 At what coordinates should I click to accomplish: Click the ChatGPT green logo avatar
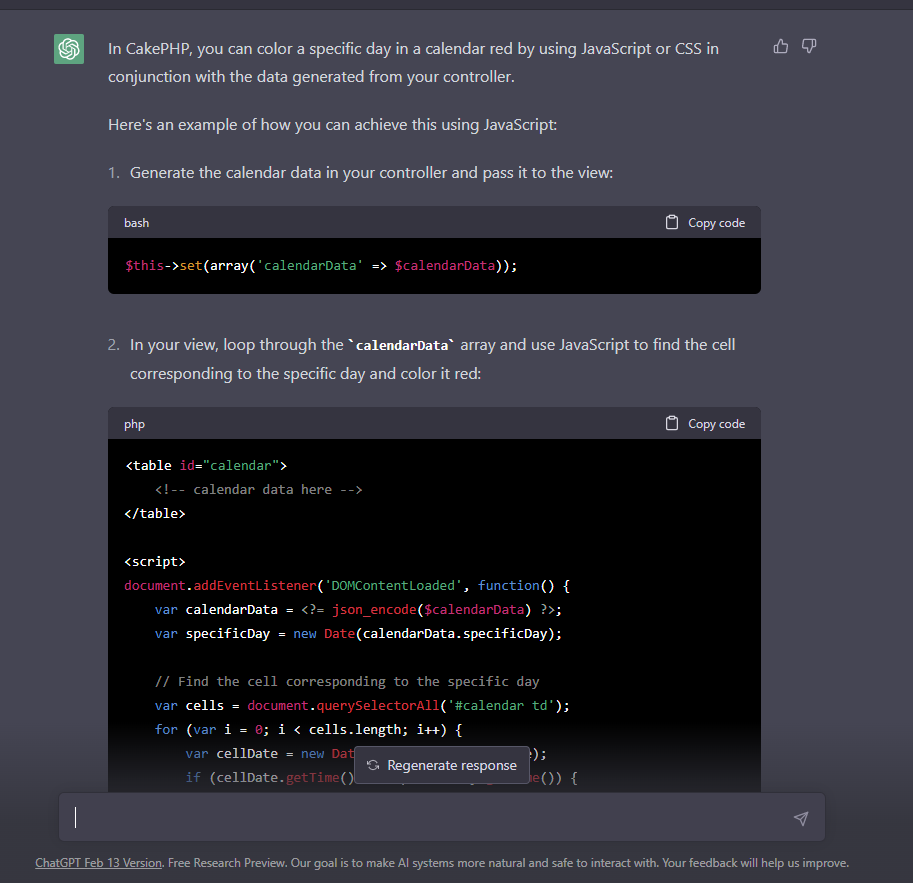(x=68, y=48)
